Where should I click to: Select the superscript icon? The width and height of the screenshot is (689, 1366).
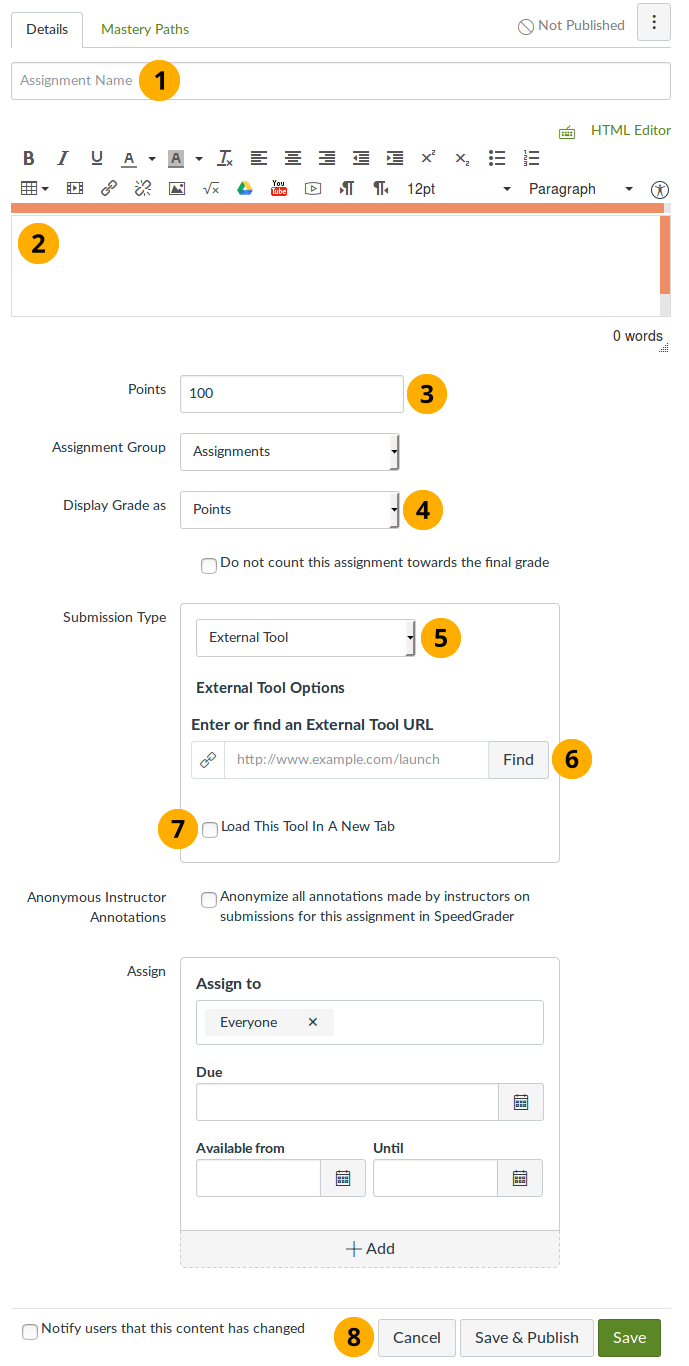pos(428,158)
